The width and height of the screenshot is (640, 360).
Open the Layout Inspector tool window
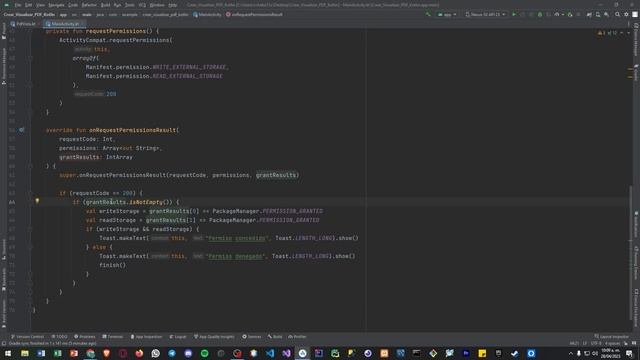coord(611,337)
